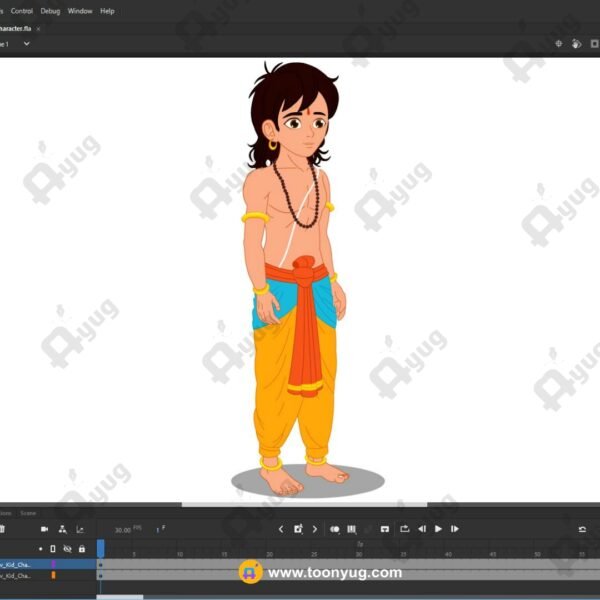
Task: Step forward one frame
Action: pyautogui.click(x=455, y=529)
